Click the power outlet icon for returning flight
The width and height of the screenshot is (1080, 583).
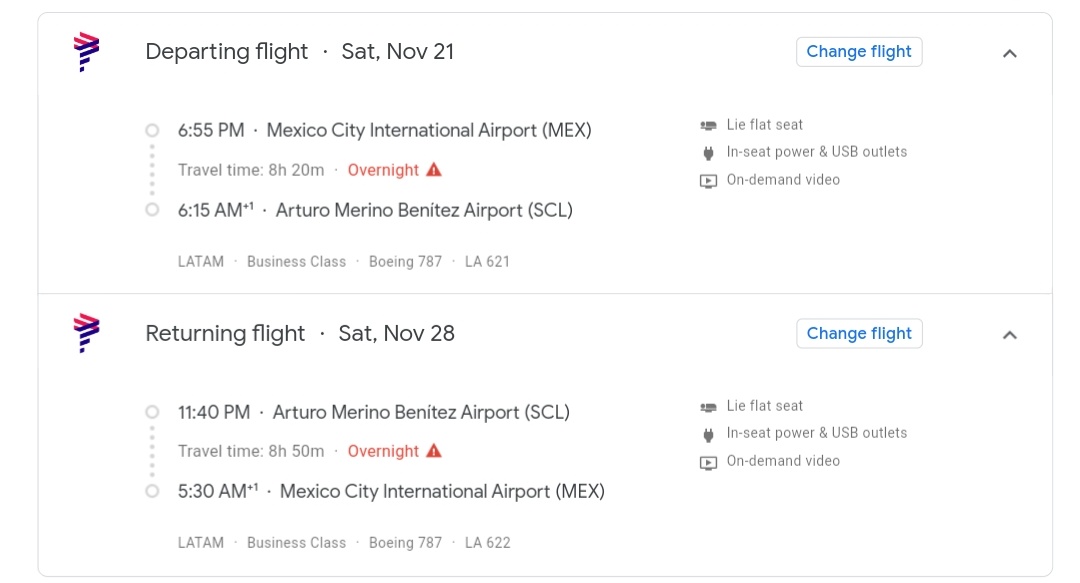(709, 434)
